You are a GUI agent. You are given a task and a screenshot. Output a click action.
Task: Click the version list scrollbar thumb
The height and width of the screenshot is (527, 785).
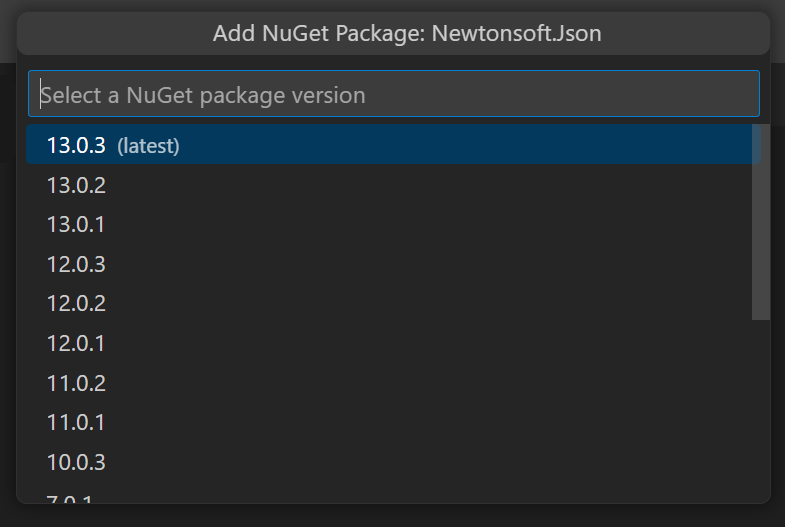click(x=761, y=222)
